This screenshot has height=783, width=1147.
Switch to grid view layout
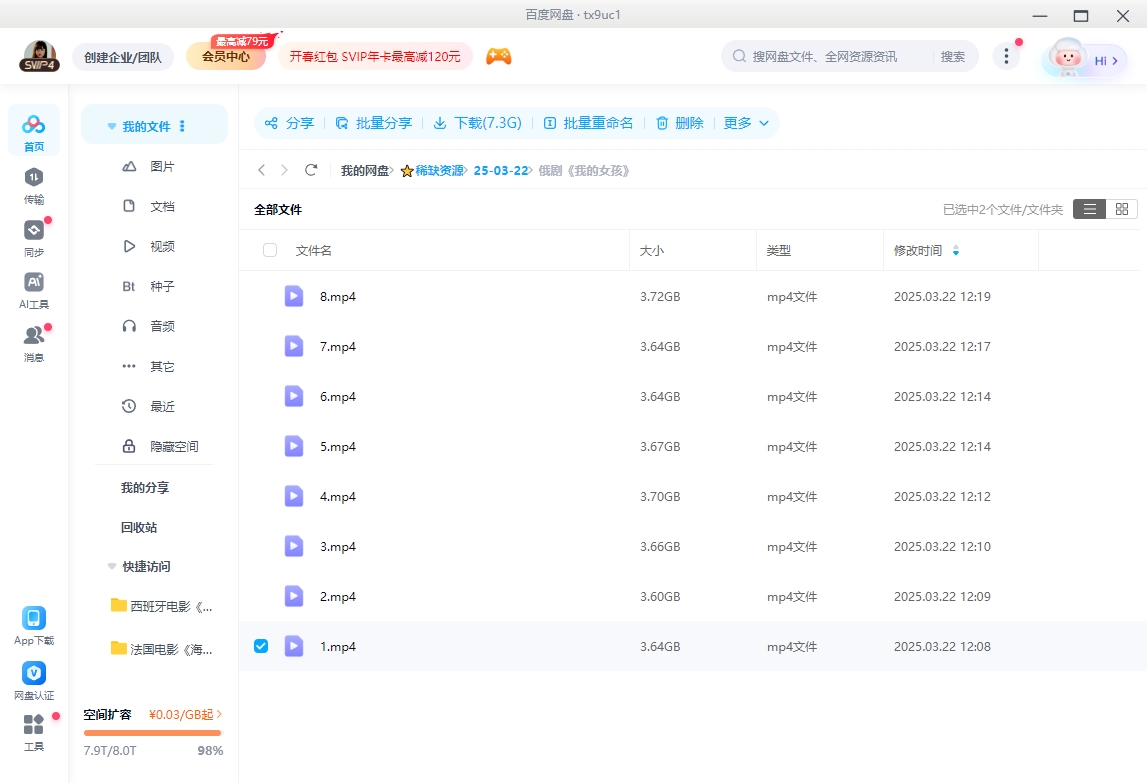point(1121,209)
